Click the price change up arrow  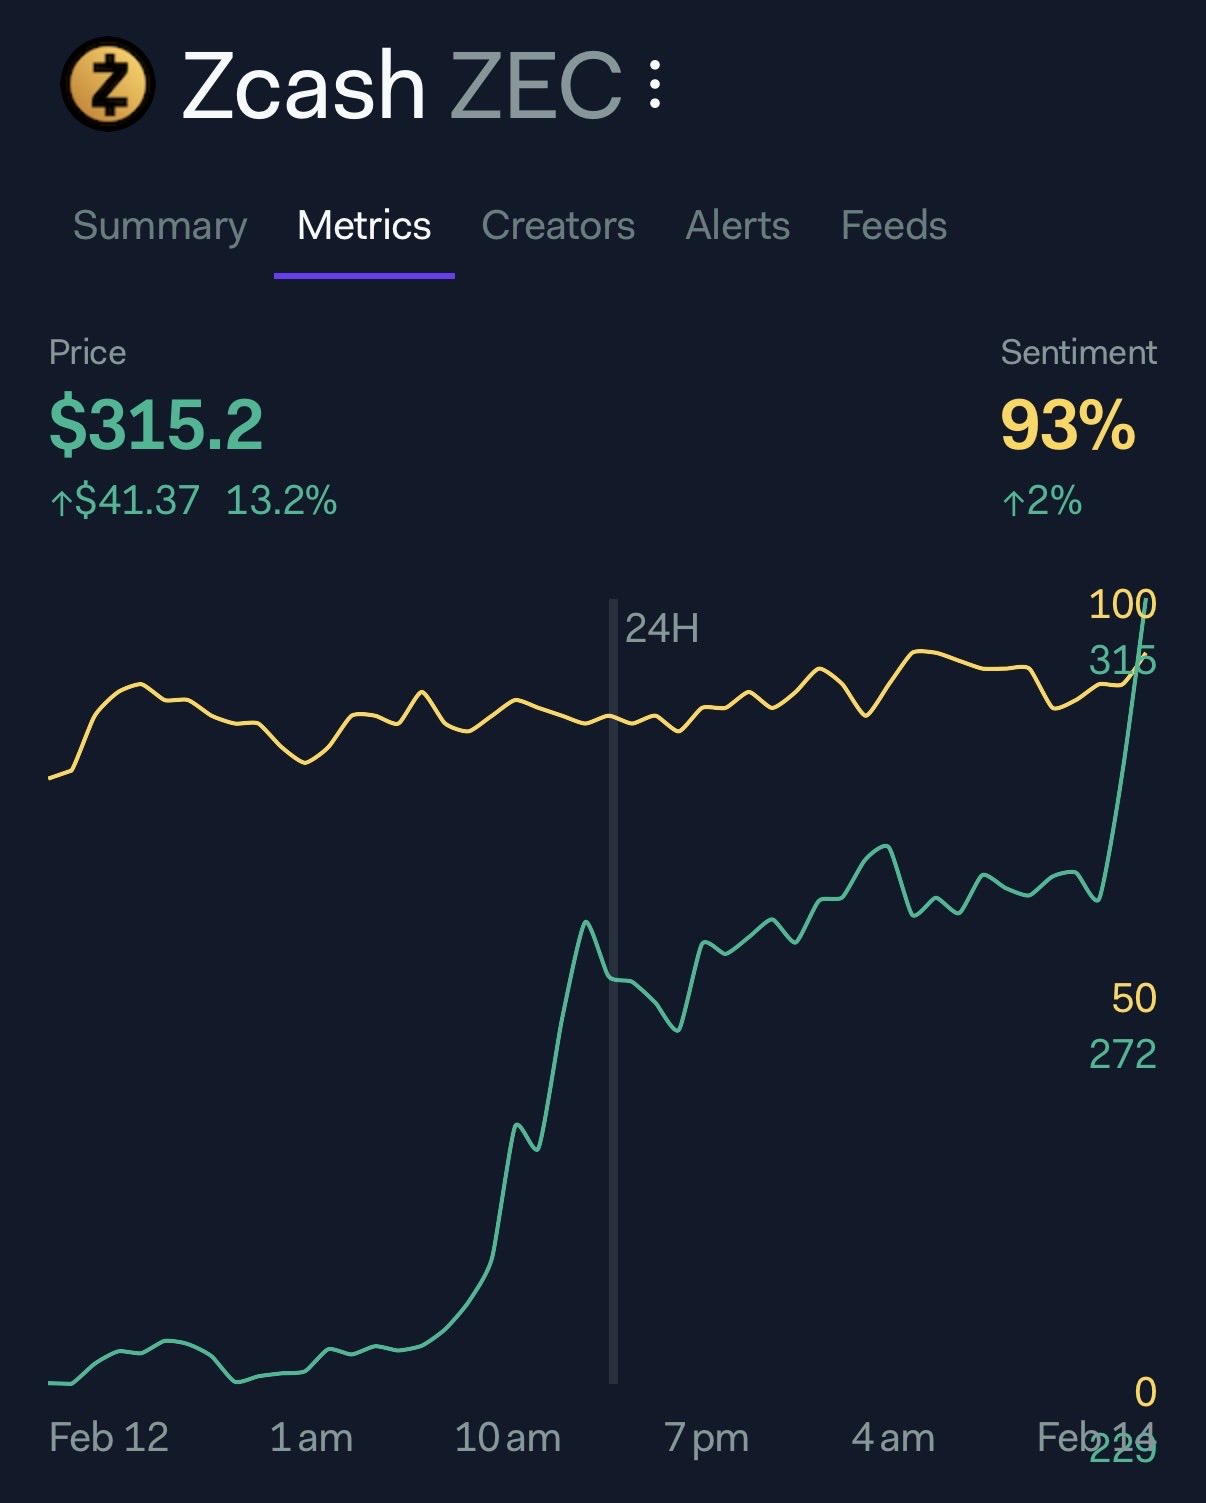click(x=61, y=502)
